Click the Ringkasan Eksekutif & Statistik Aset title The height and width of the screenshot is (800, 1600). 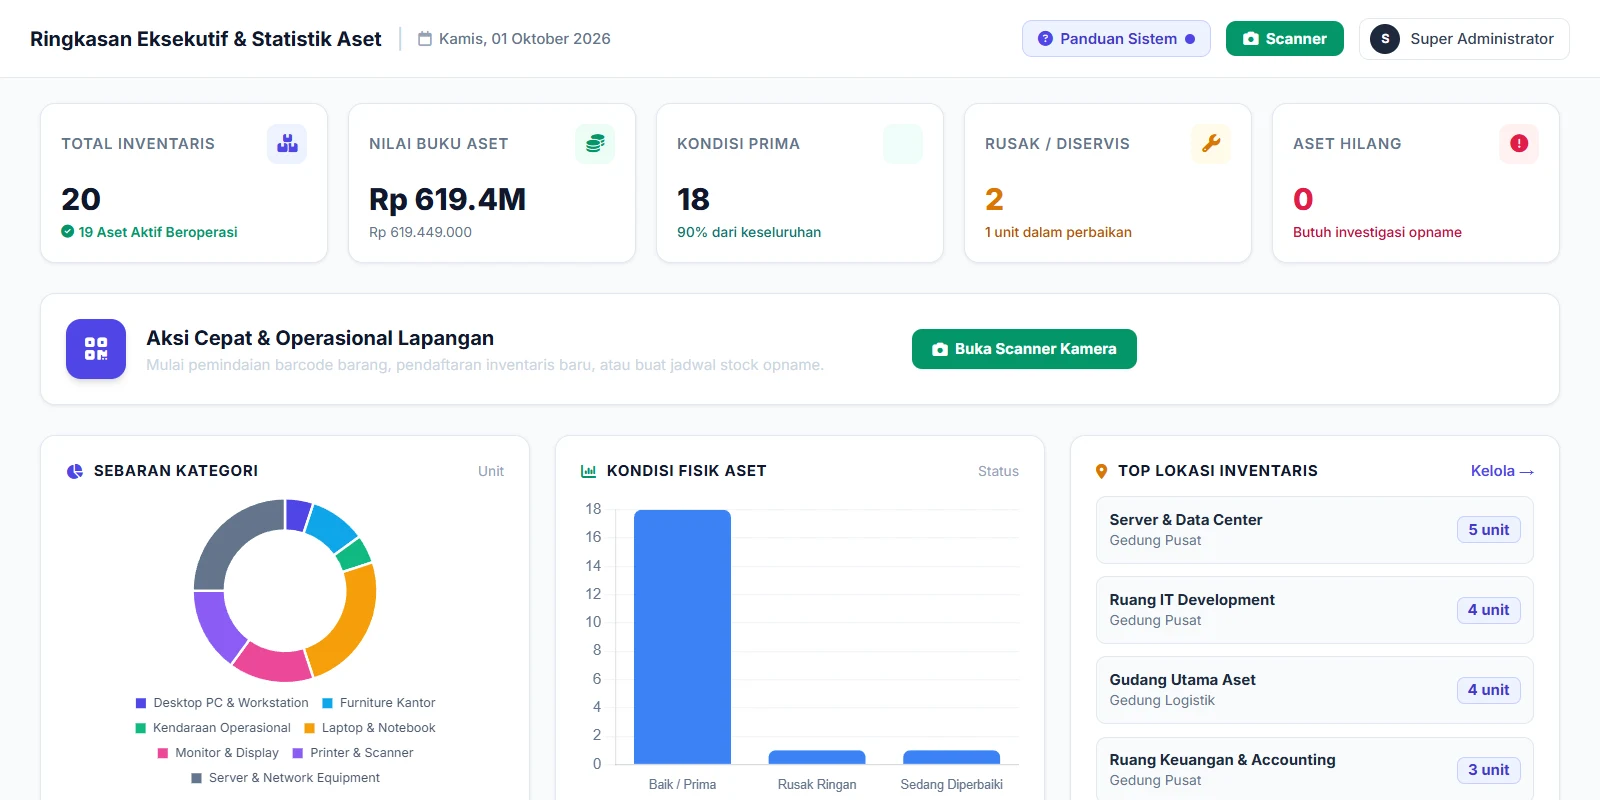[206, 39]
